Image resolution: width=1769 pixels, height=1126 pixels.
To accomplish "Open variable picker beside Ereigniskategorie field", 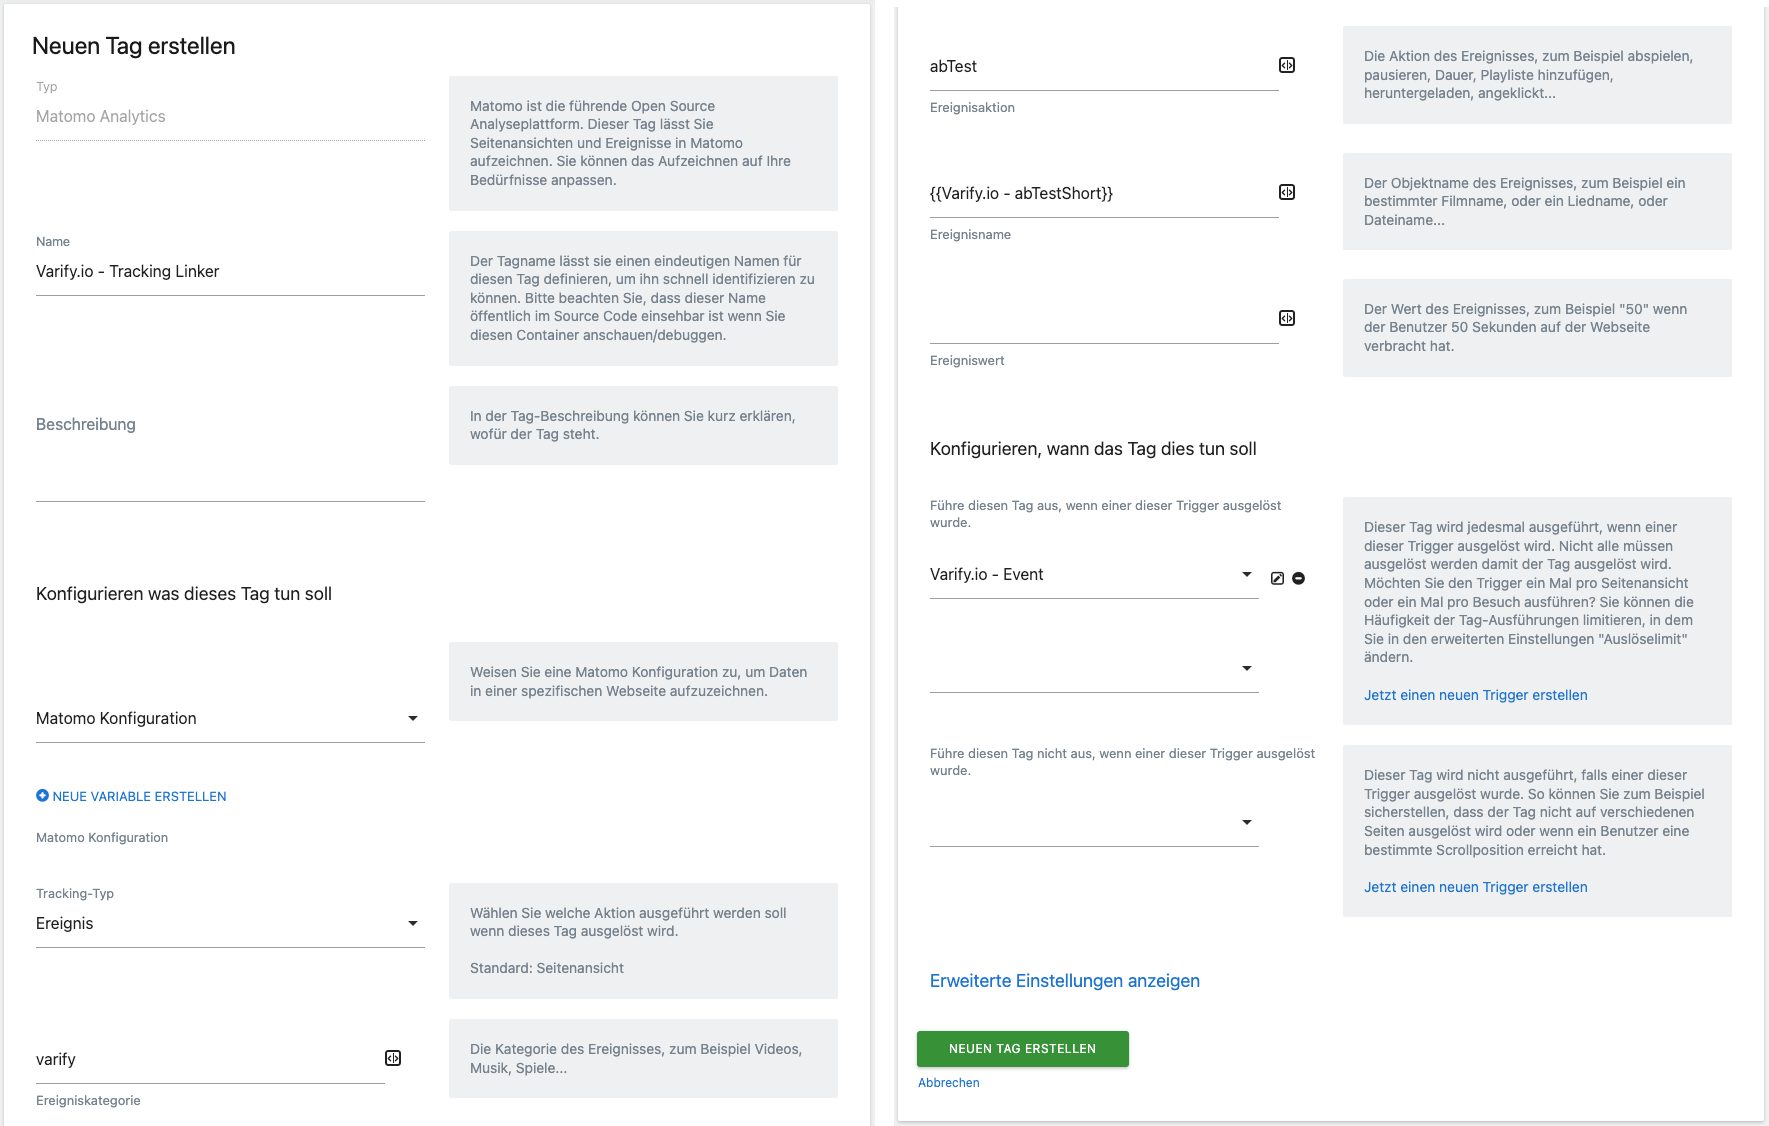I will 393,1058.
